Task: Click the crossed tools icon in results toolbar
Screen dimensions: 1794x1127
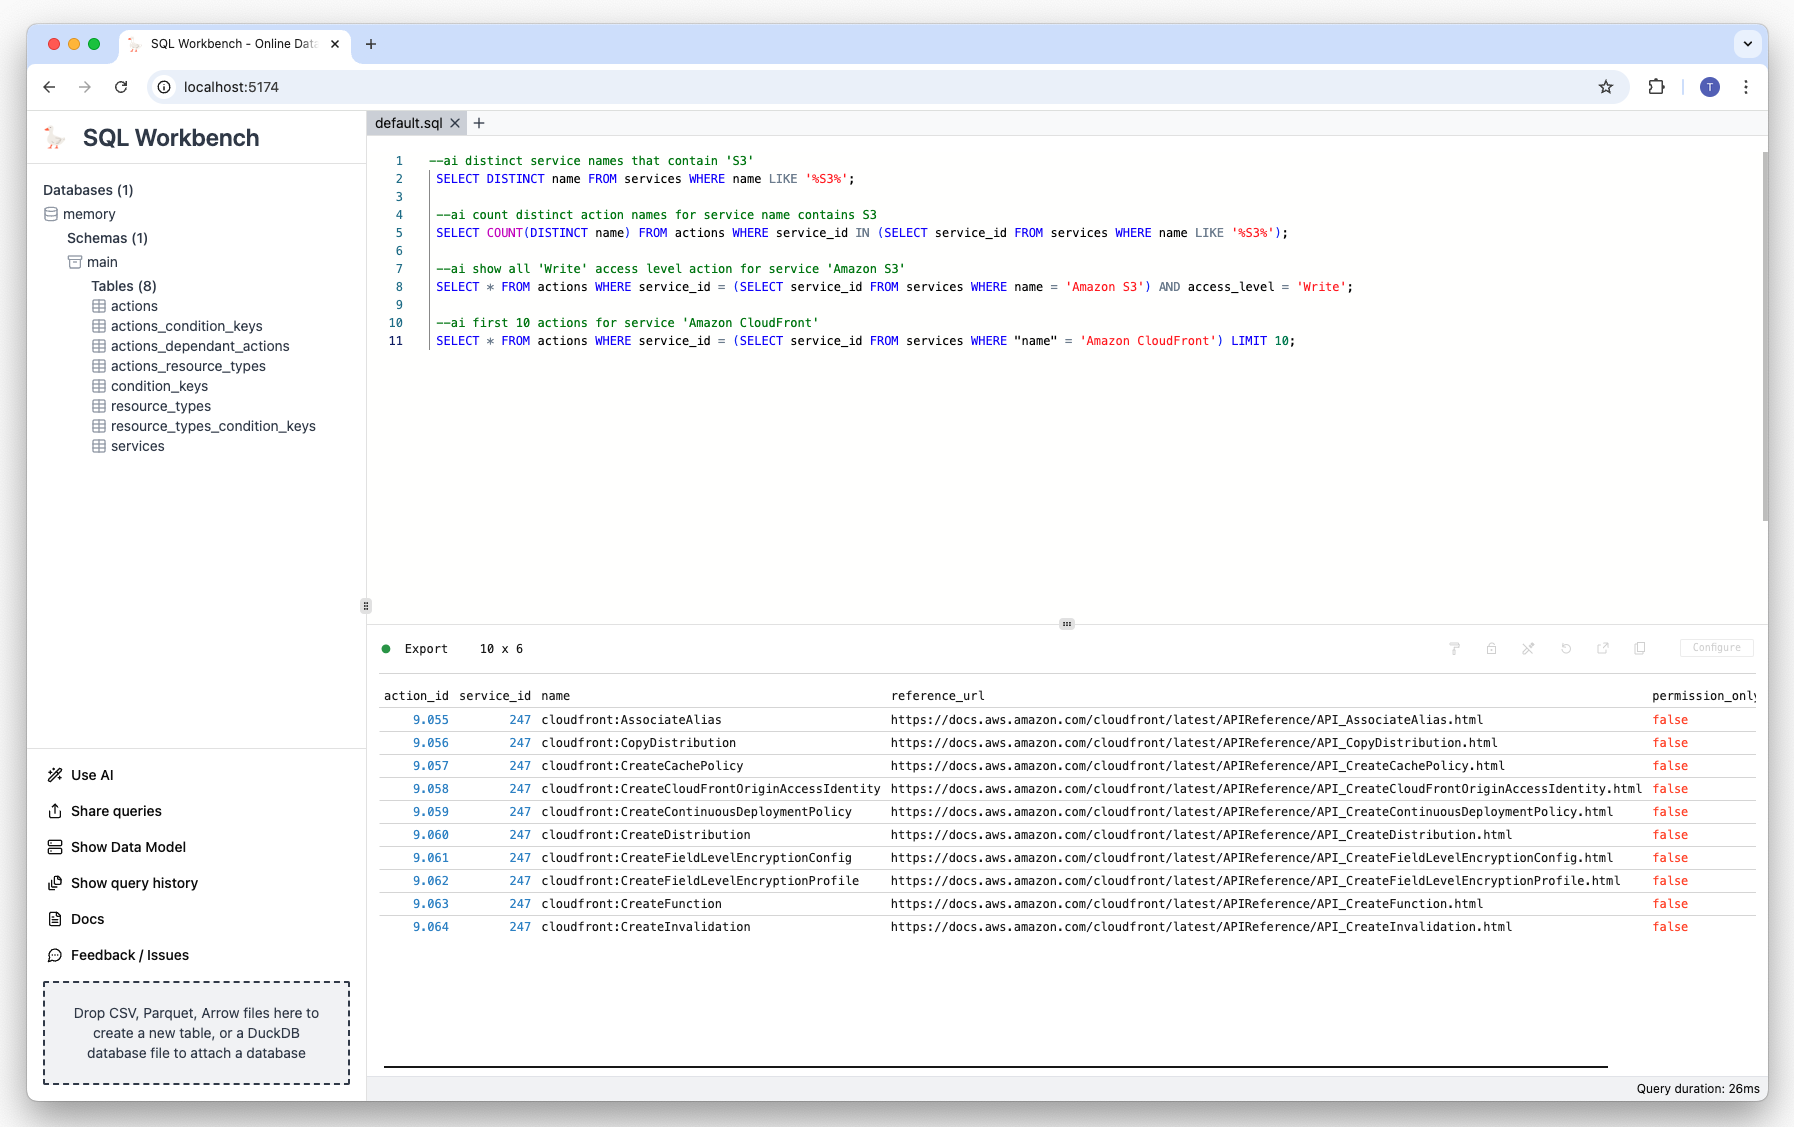Action: (x=1528, y=649)
